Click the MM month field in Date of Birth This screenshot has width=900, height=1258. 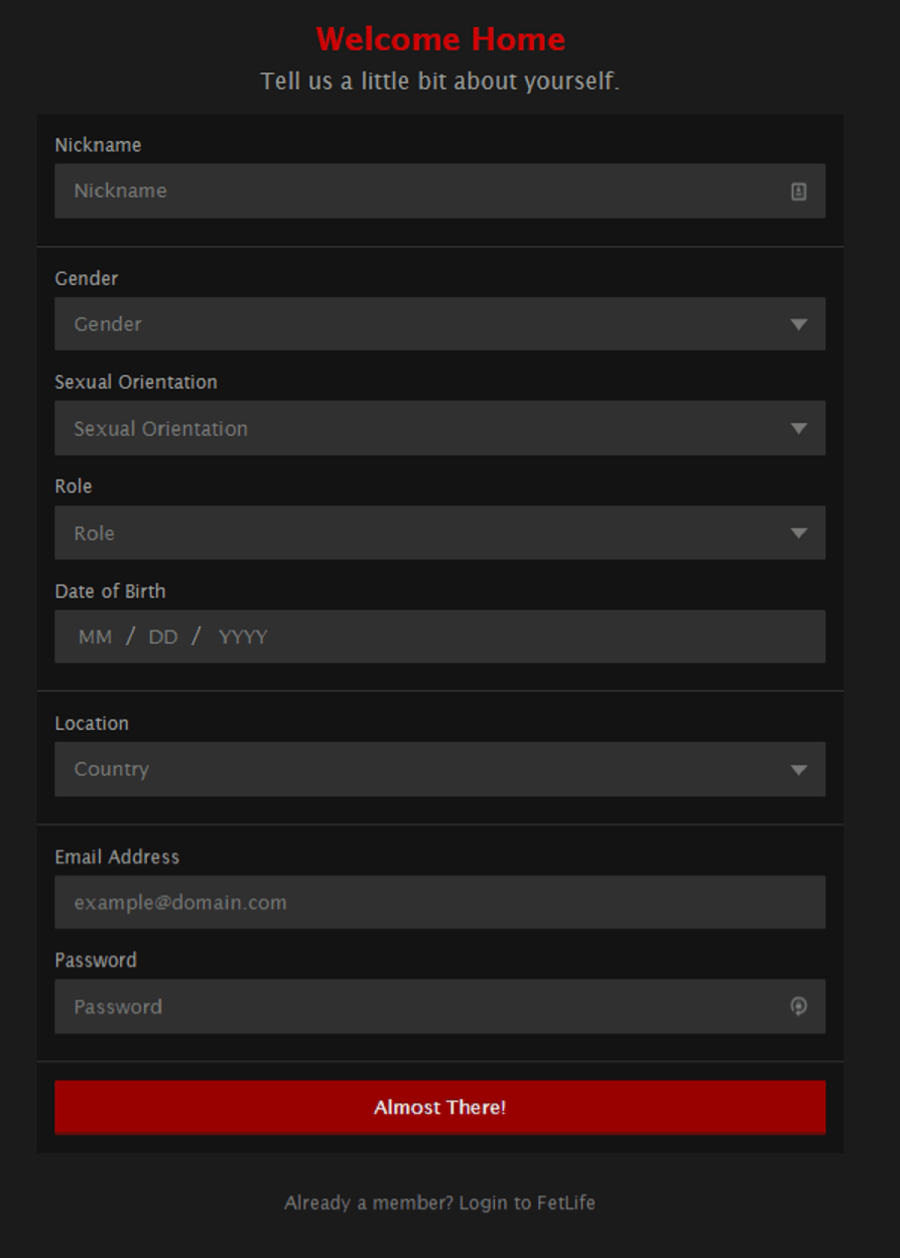(x=95, y=636)
